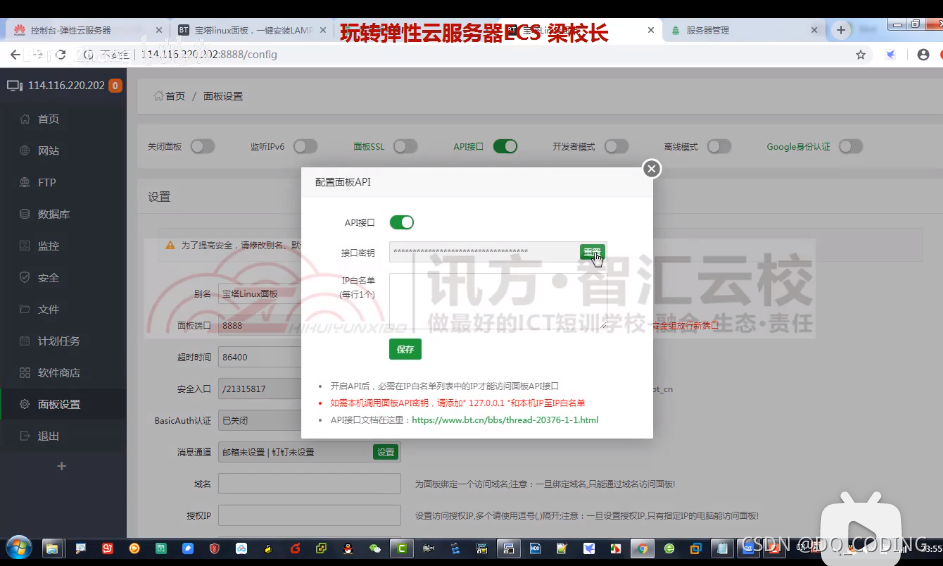The width and height of the screenshot is (943, 566).
Task: Click the red shield taskbar icon
Action: pos(214,549)
